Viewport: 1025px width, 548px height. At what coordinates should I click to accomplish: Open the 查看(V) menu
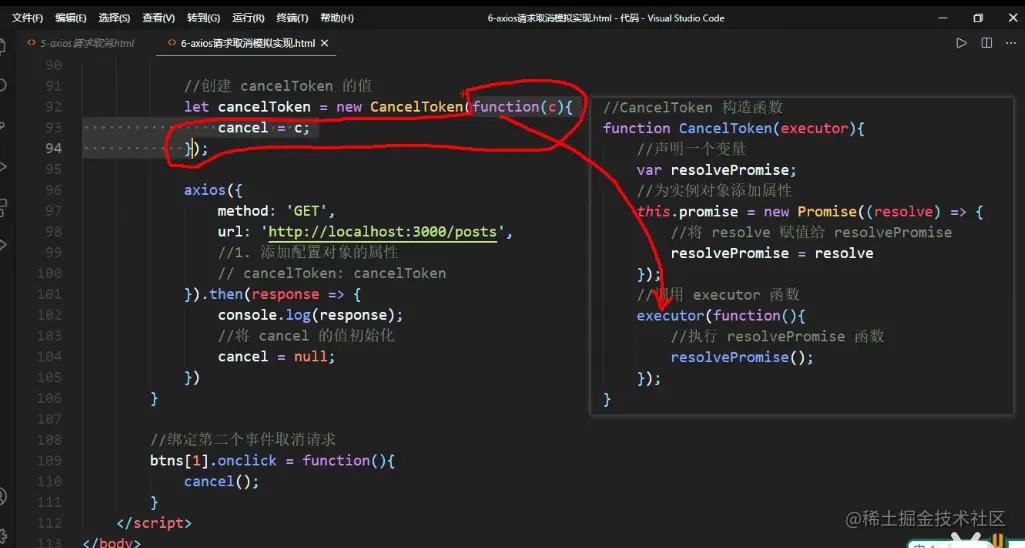pos(159,18)
